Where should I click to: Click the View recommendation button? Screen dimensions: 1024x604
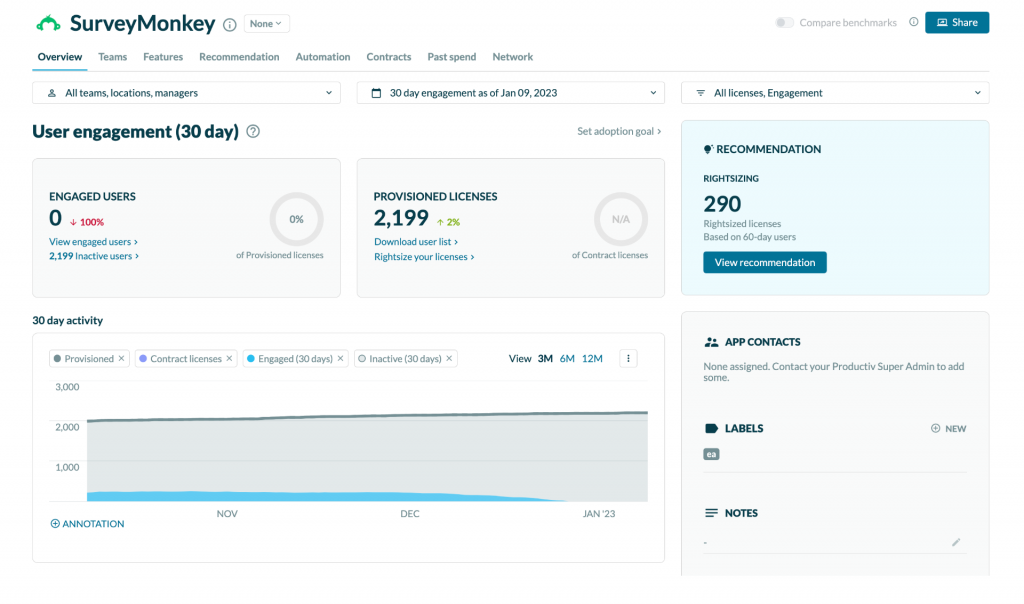(x=765, y=262)
